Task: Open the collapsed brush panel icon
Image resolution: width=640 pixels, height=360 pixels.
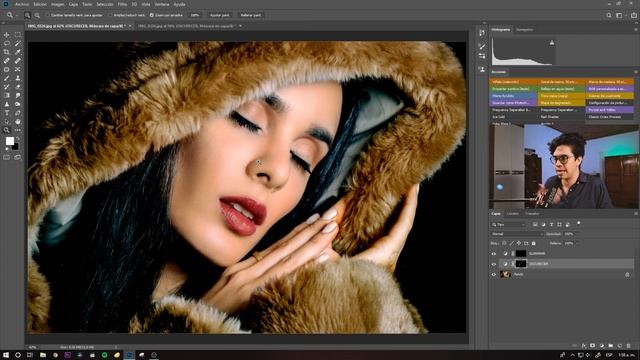Action: tap(482, 46)
